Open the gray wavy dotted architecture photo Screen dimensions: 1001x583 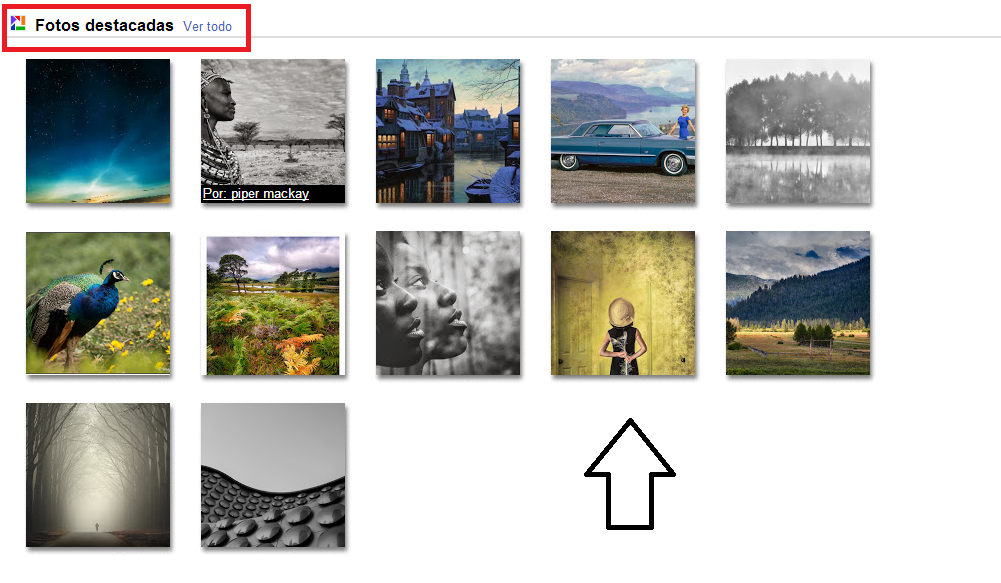click(273, 474)
